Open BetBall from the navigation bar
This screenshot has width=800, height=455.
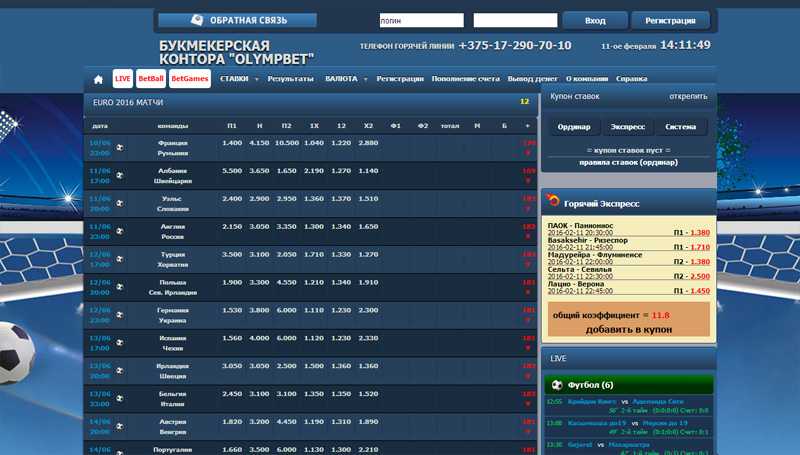pos(151,79)
